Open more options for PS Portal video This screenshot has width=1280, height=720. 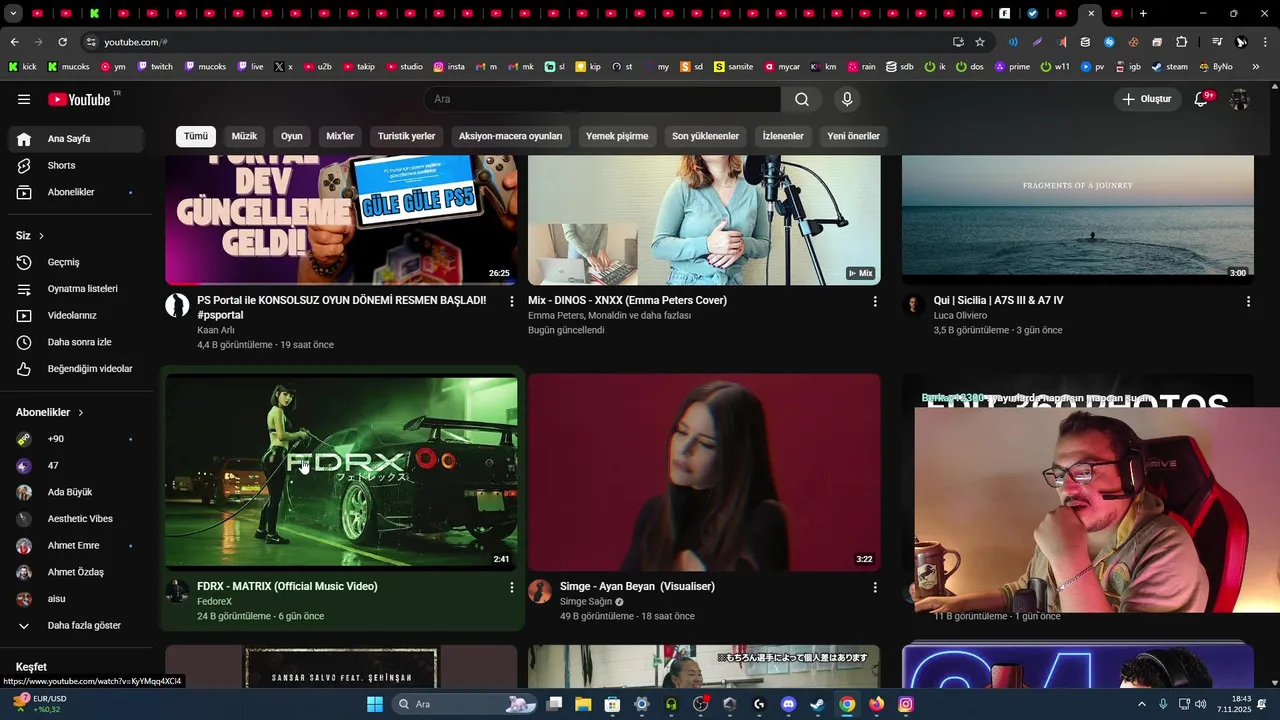512,301
